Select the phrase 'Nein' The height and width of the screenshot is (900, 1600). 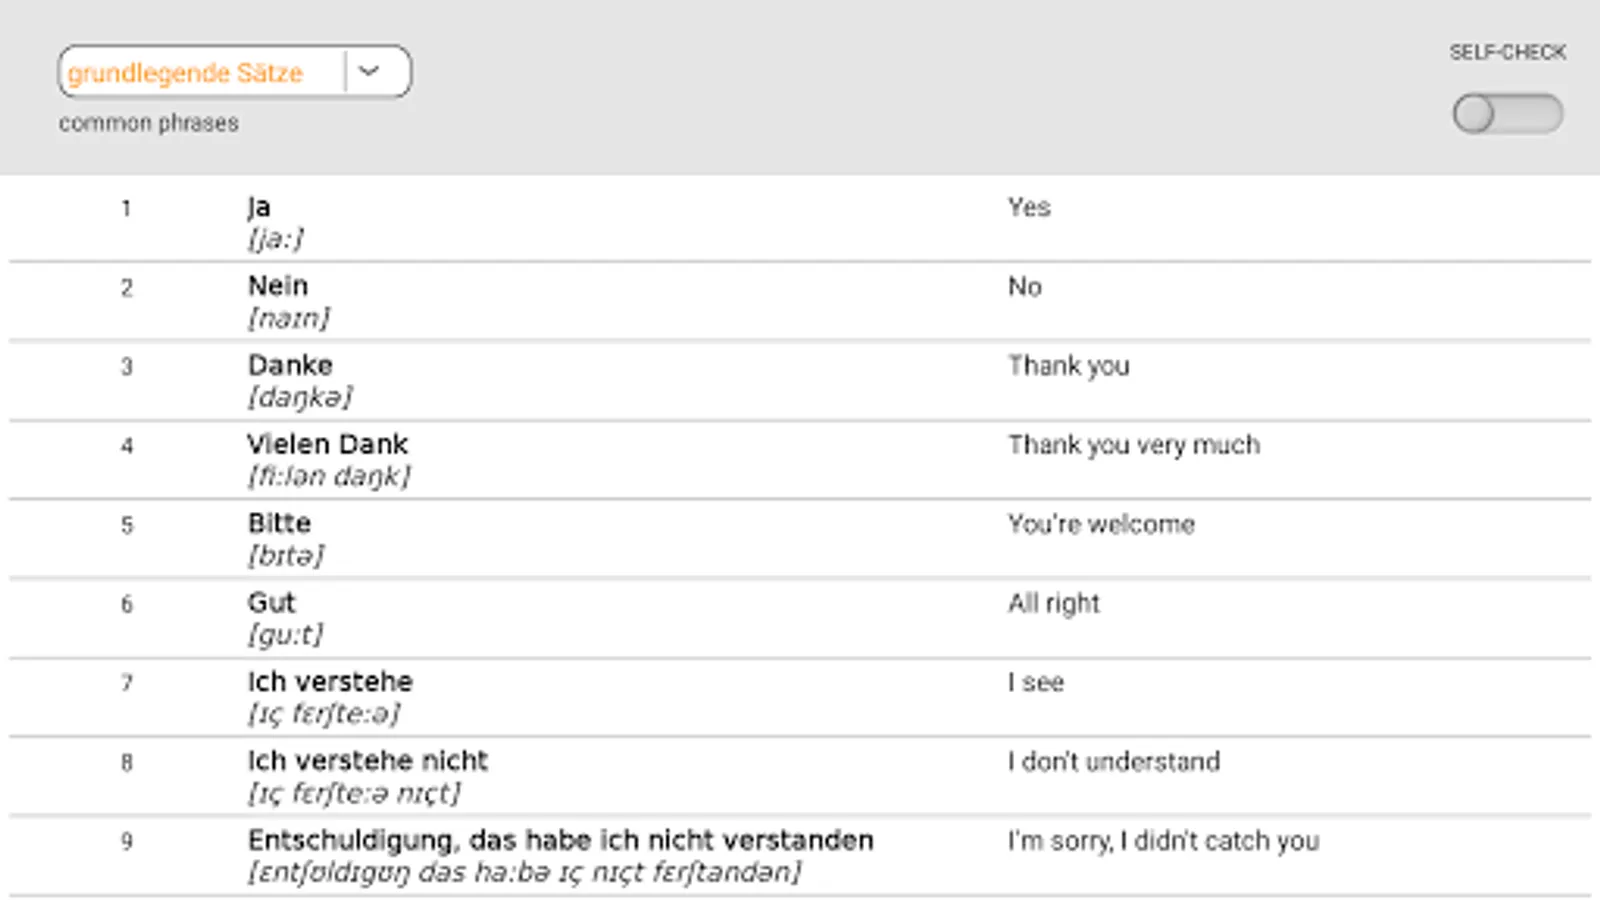coord(278,286)
